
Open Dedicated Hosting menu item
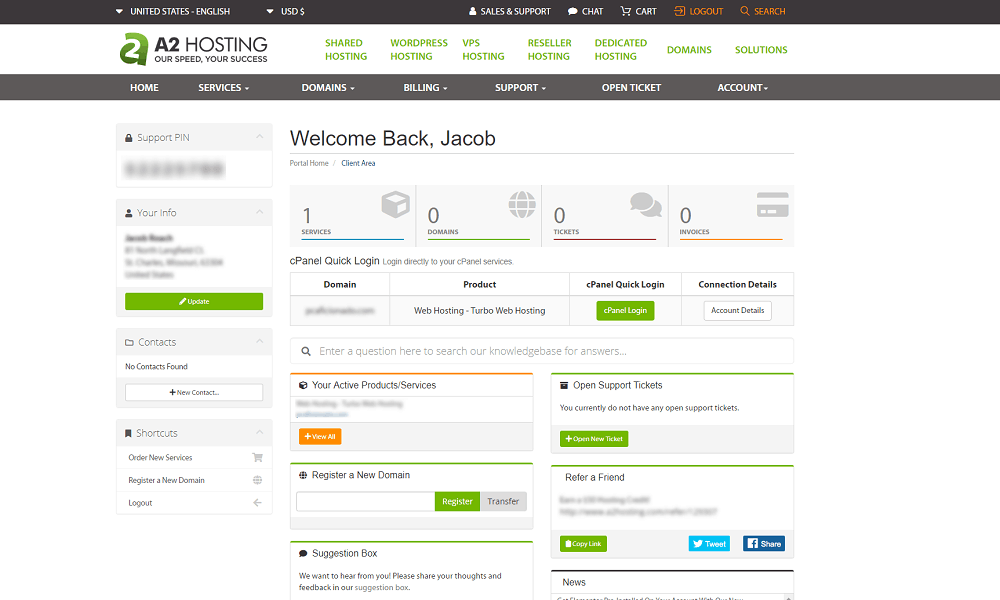(x=621, y=50)
